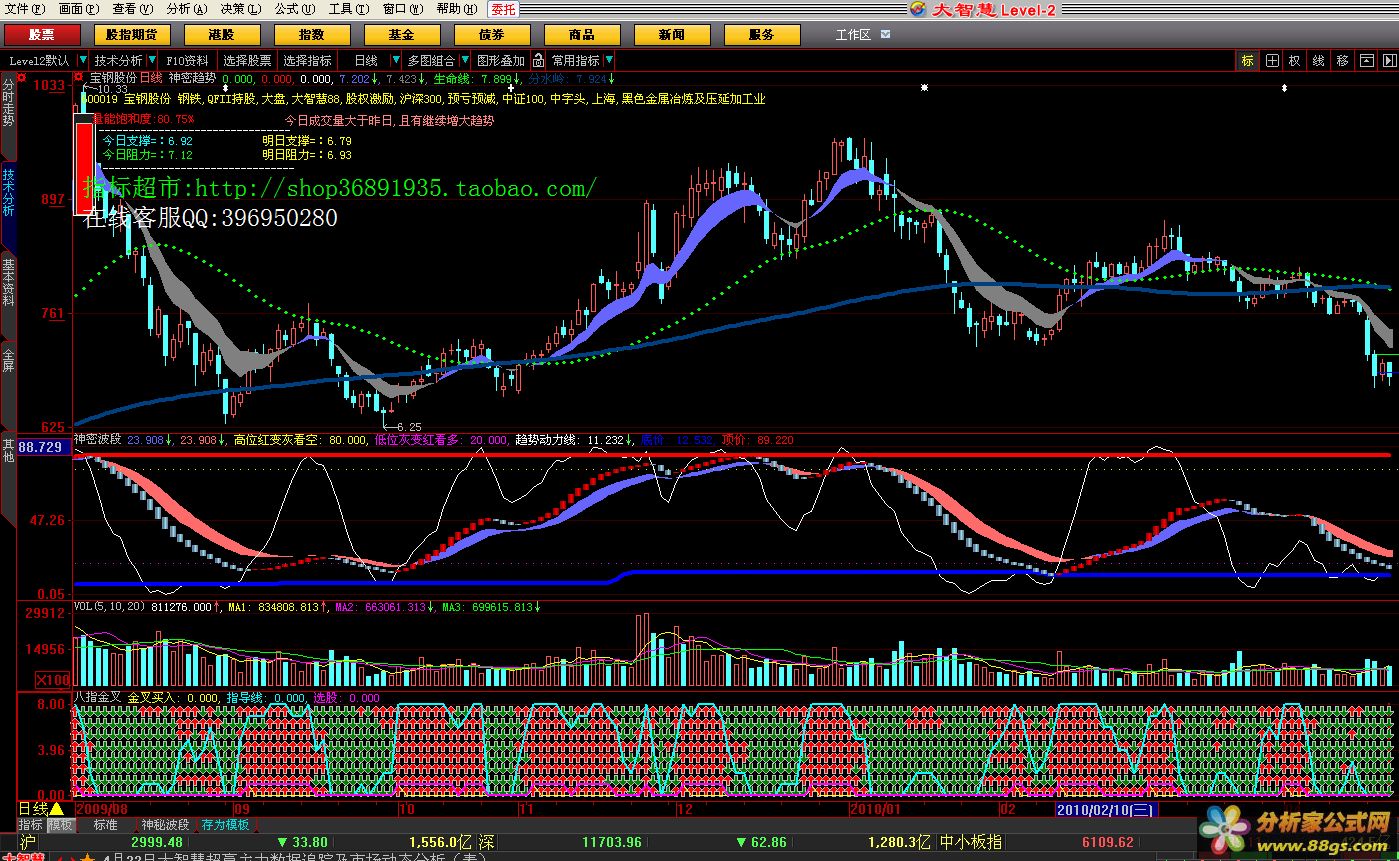Open the 常用指标 dropdown arrow
1399x861 pixels.
point(609,61)
